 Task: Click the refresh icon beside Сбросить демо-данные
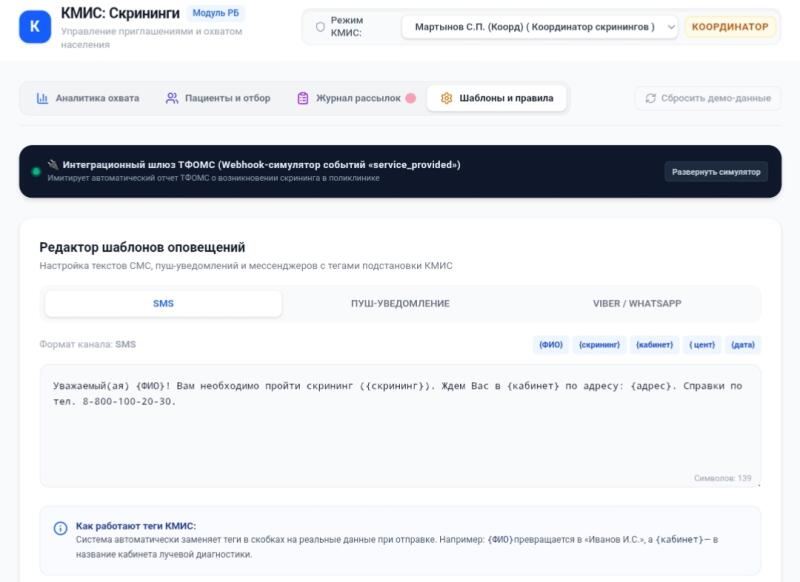point(651,98)
